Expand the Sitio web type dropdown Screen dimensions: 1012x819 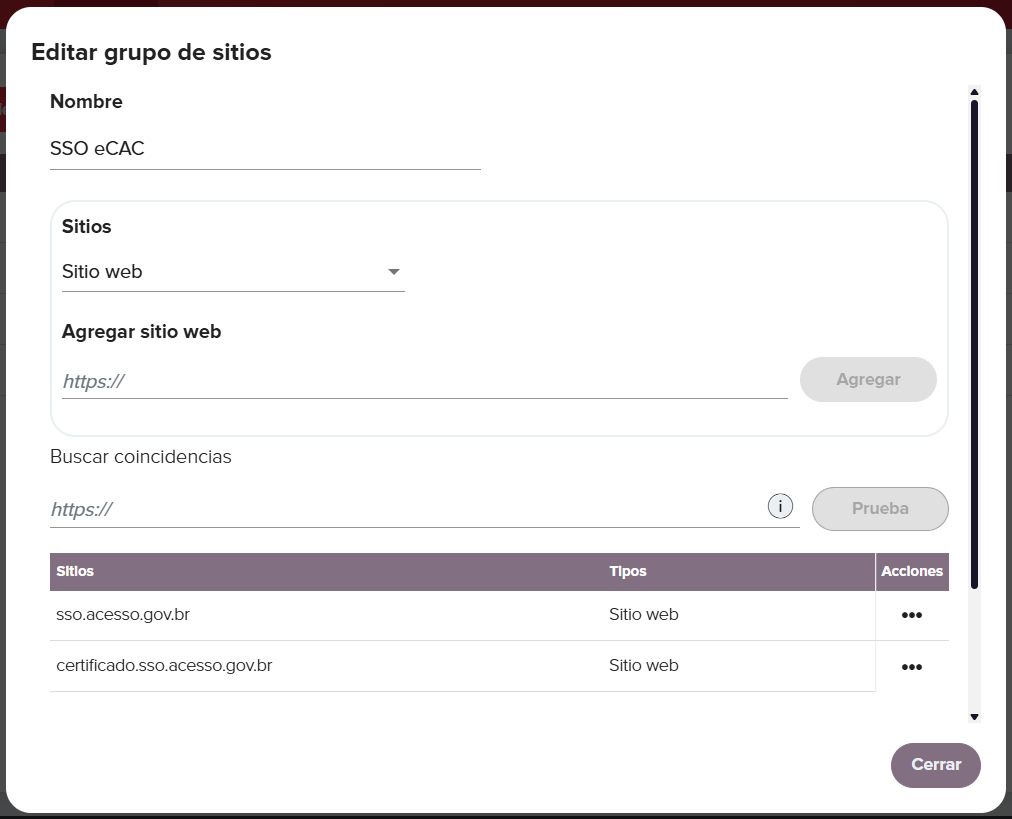(x=233, y=272)
